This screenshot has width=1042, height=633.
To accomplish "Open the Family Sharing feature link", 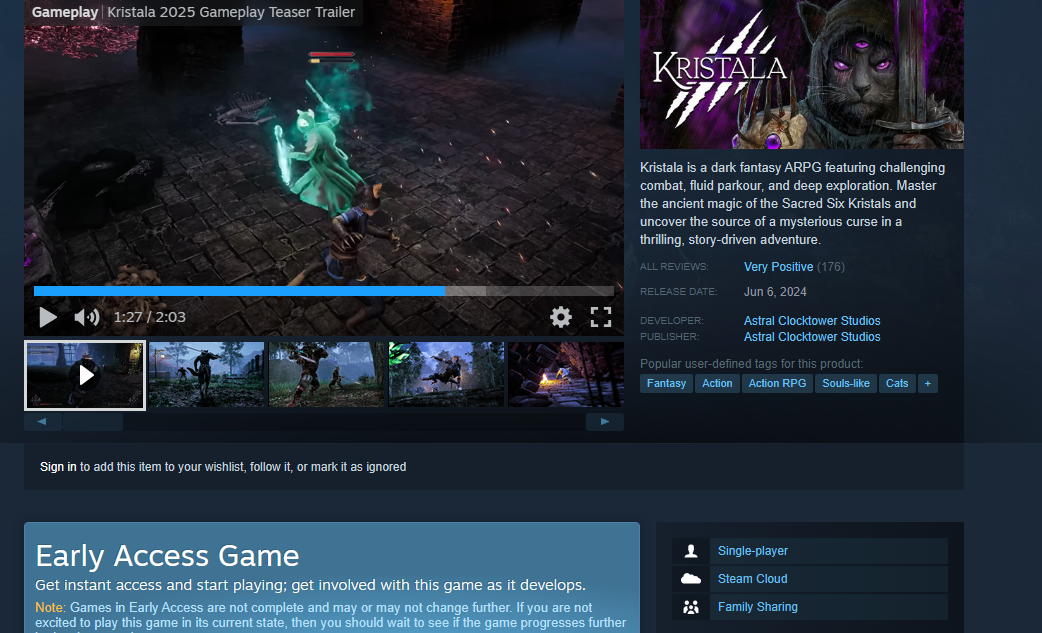I will point(758,606).
